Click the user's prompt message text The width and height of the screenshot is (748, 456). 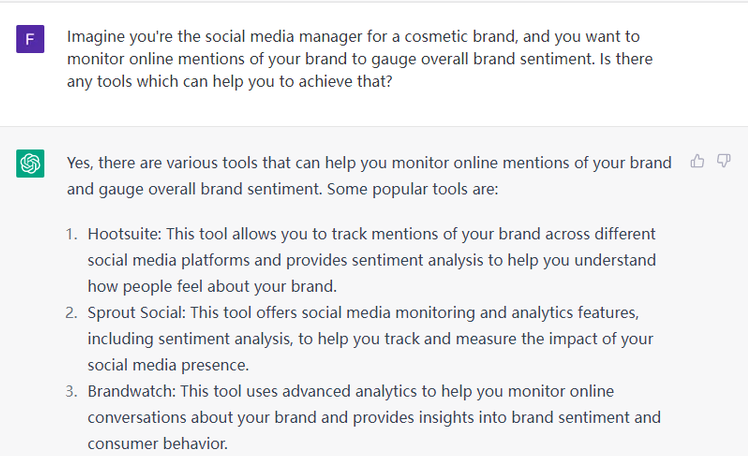(x=360, y=59)
